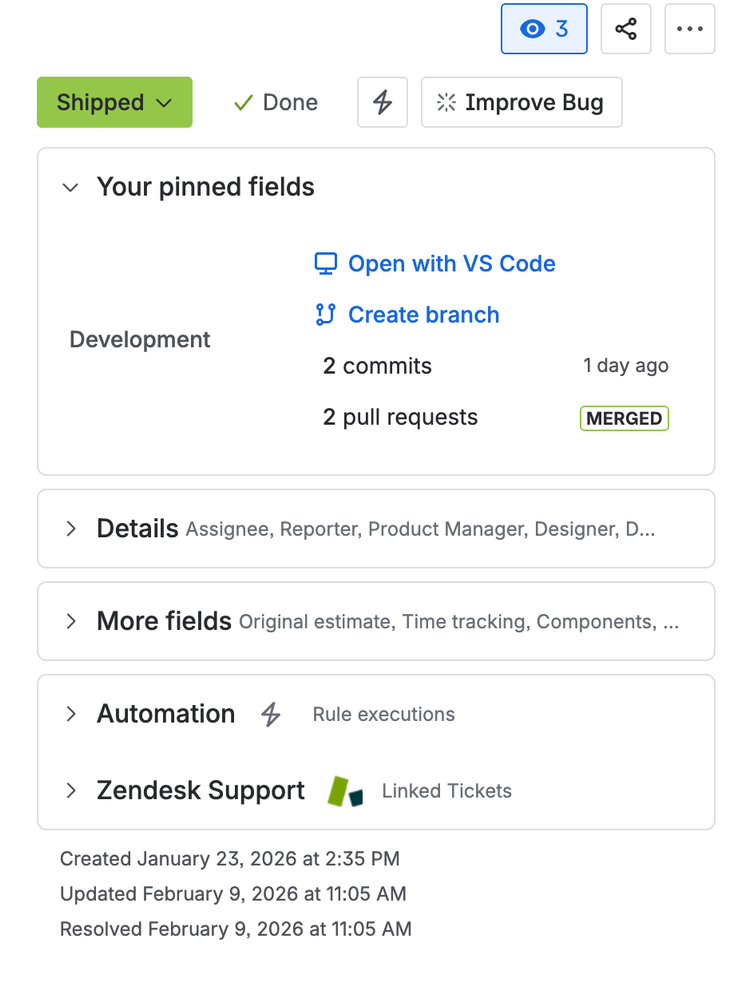Image resolution: width=746 pixels, height=998 pixels.
Task: Expand the More fields section
Action: 70,620
